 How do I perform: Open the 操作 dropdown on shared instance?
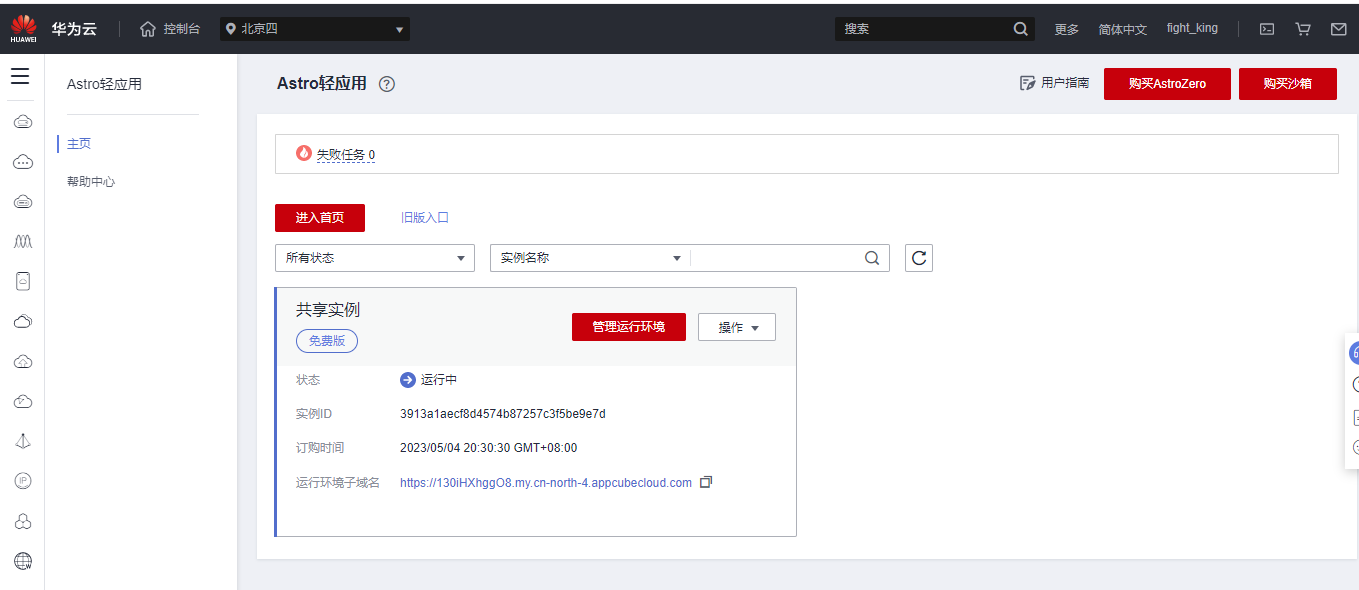[x=737, y=327]
